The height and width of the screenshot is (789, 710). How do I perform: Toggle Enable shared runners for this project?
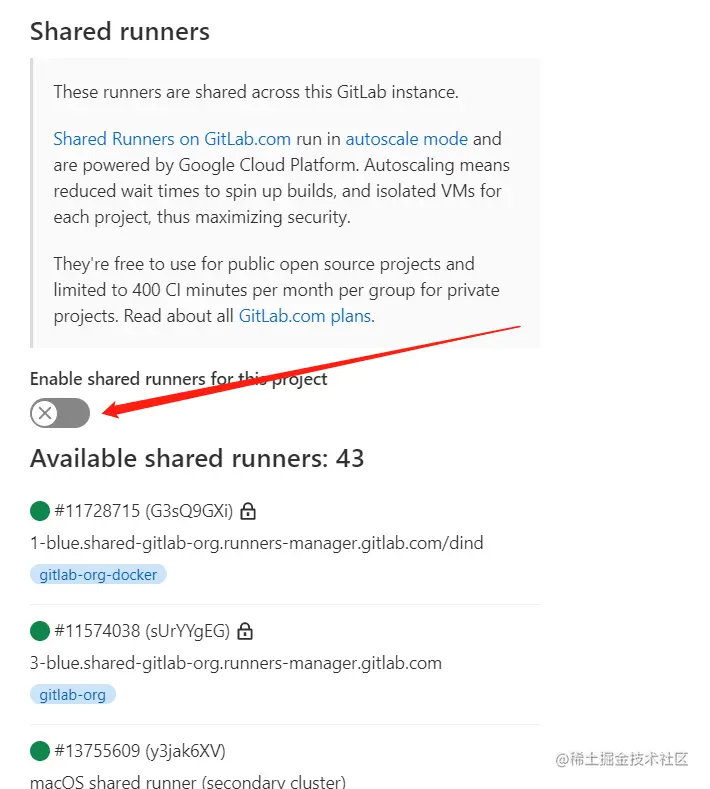pyautogui.click(x=60, y=413)
